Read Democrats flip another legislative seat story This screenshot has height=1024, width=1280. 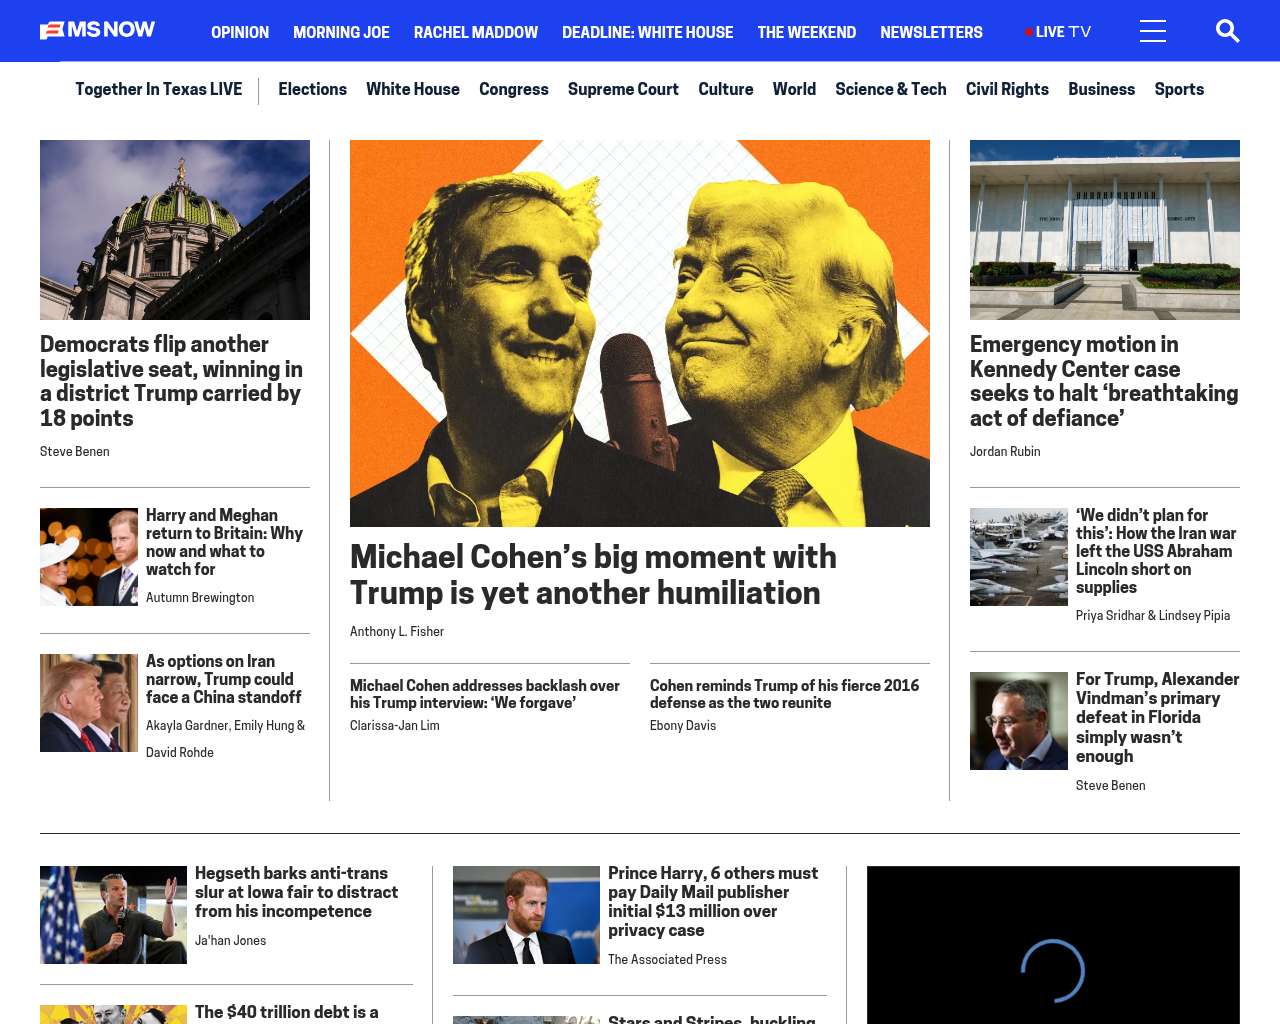tap(171, 381)
